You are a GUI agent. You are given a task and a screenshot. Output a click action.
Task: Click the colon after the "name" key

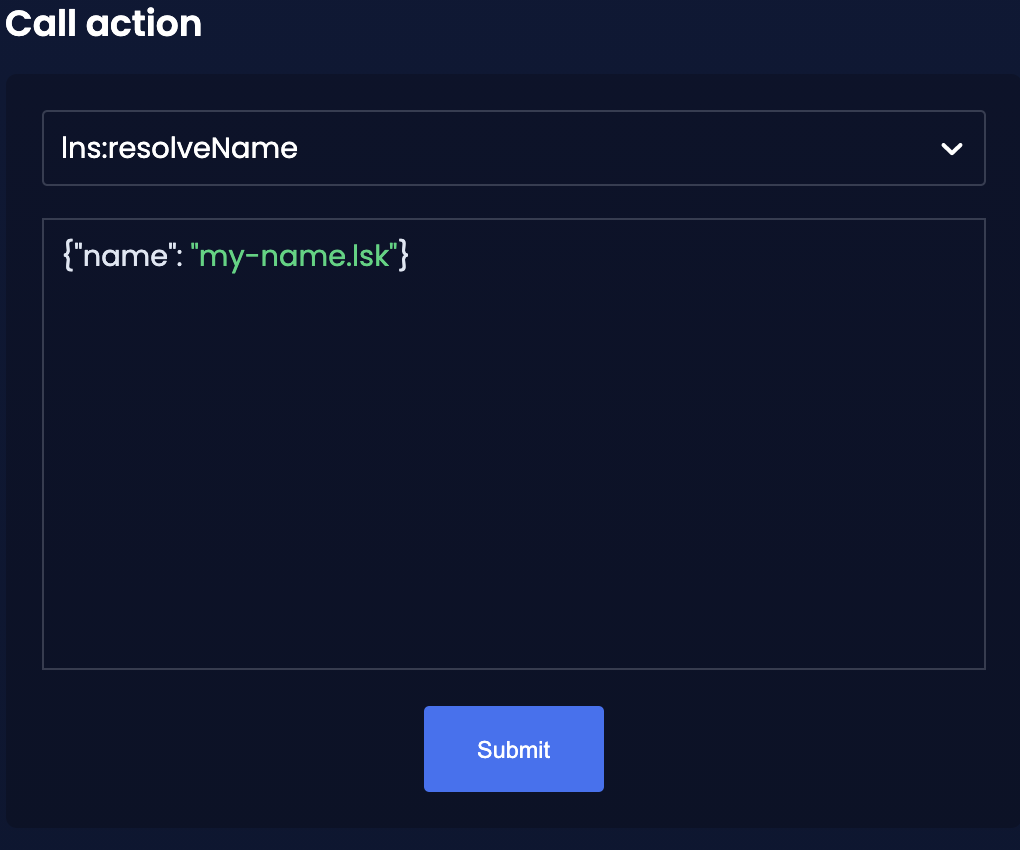(x=179, y=258)
